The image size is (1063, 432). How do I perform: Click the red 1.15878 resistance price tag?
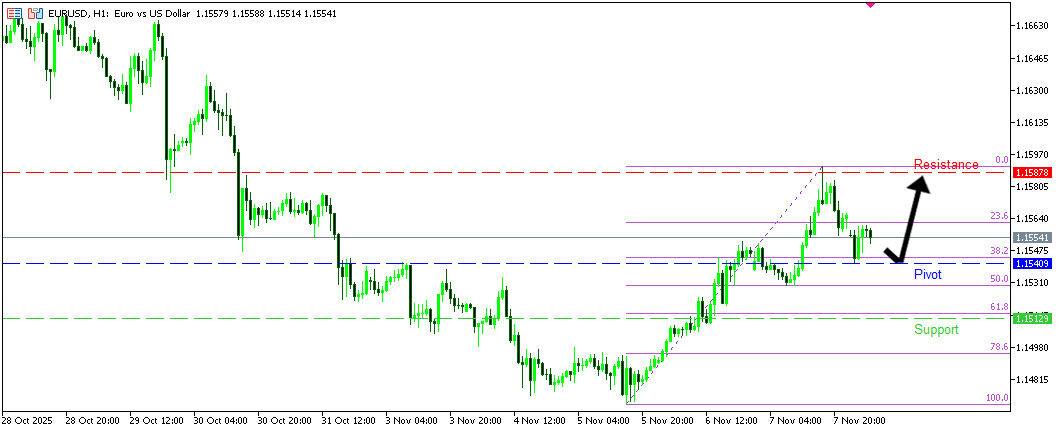(1030, 173)
